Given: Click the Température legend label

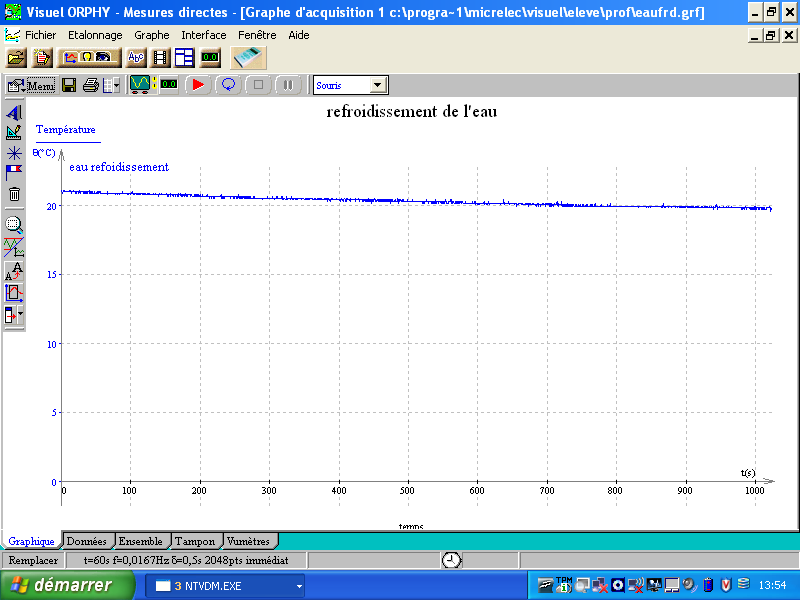Looking at the screenshot, I should [x=66, y=130].
